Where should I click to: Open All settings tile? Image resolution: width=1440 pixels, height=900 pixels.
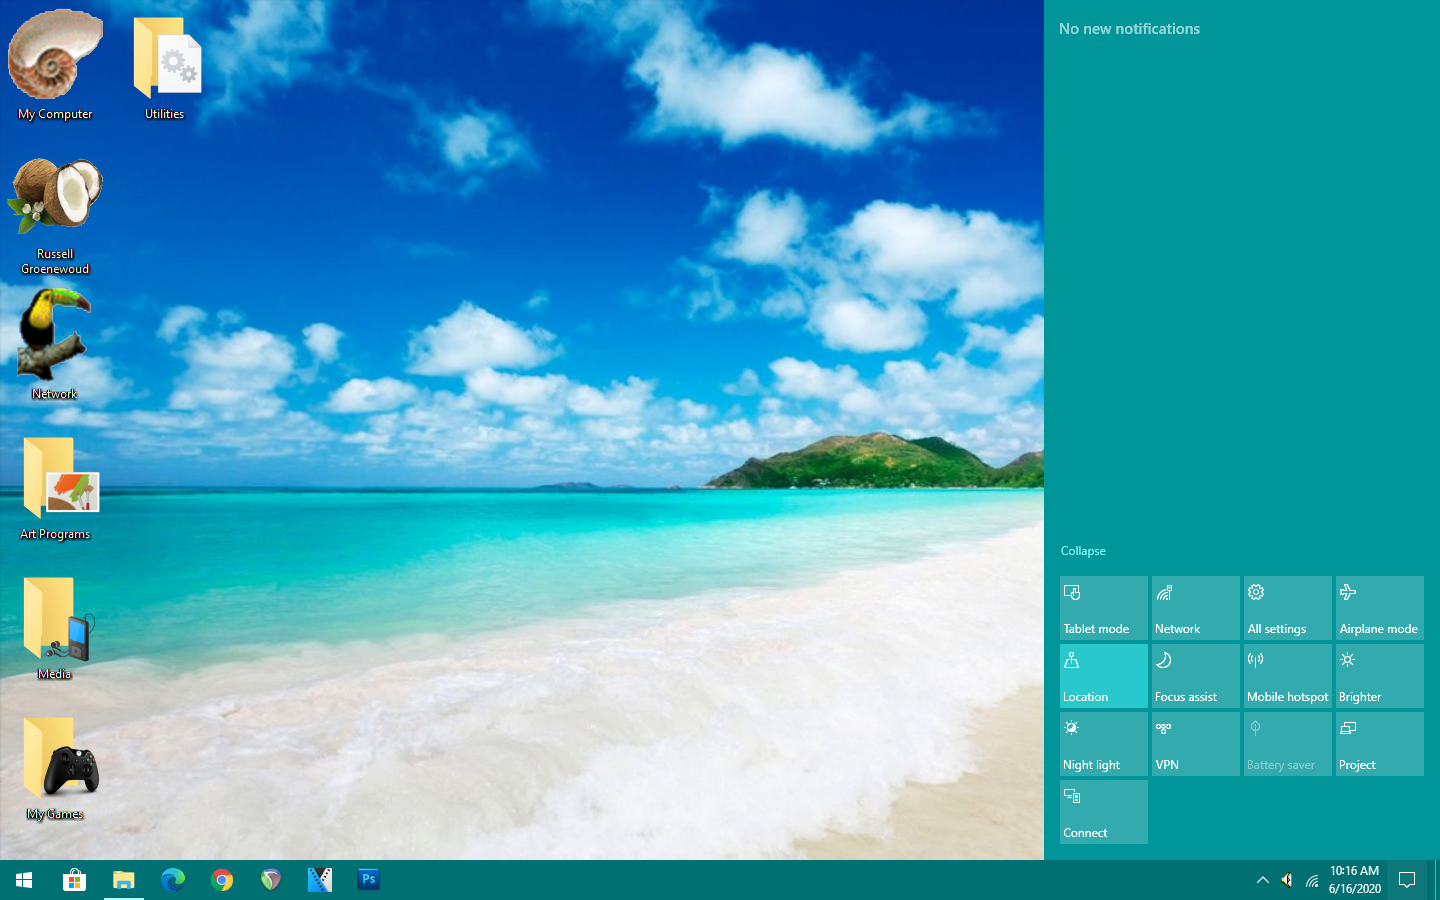coord(1287,608)
